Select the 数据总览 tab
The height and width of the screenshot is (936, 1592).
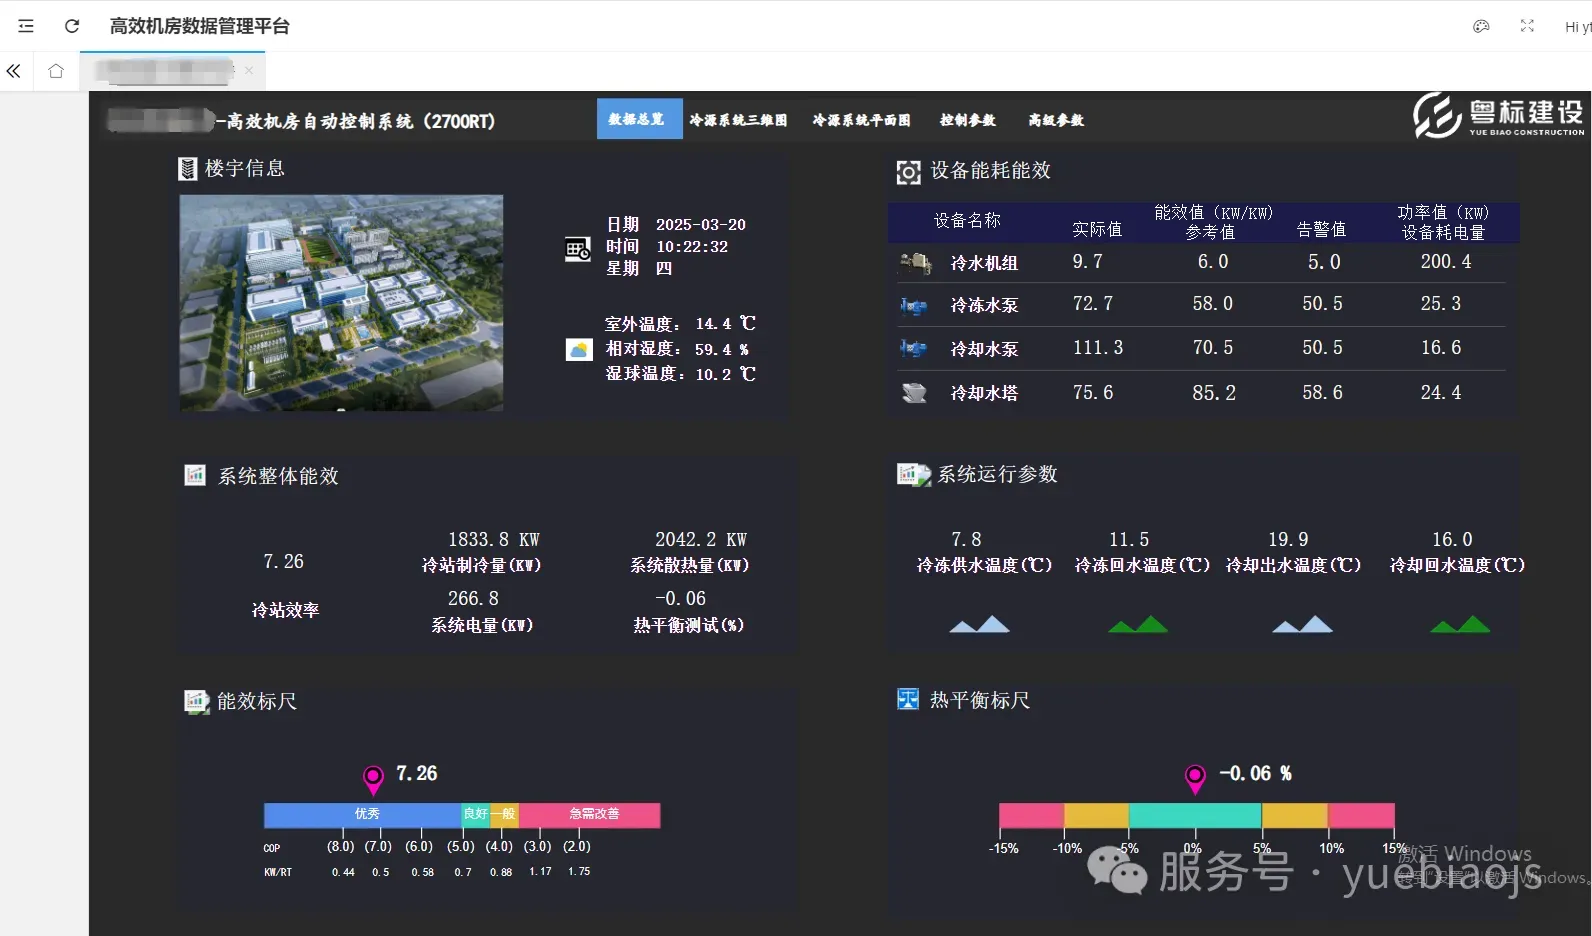point(640,119)
